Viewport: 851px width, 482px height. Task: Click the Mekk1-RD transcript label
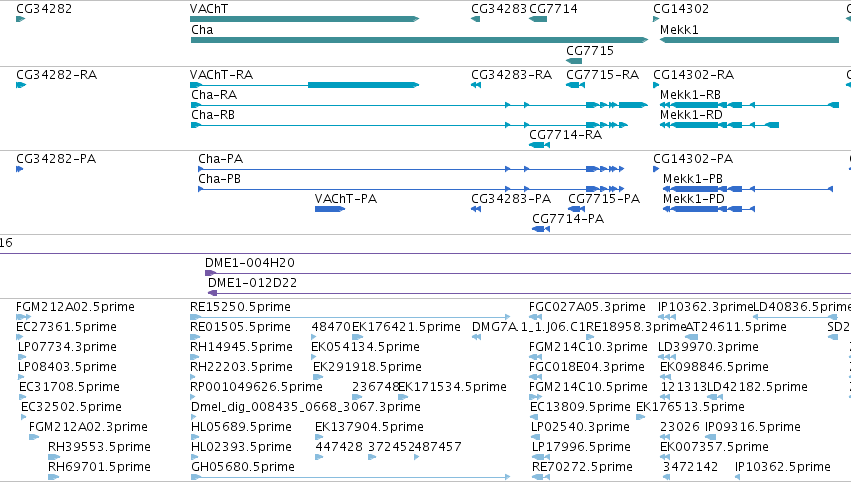point(691,115)
